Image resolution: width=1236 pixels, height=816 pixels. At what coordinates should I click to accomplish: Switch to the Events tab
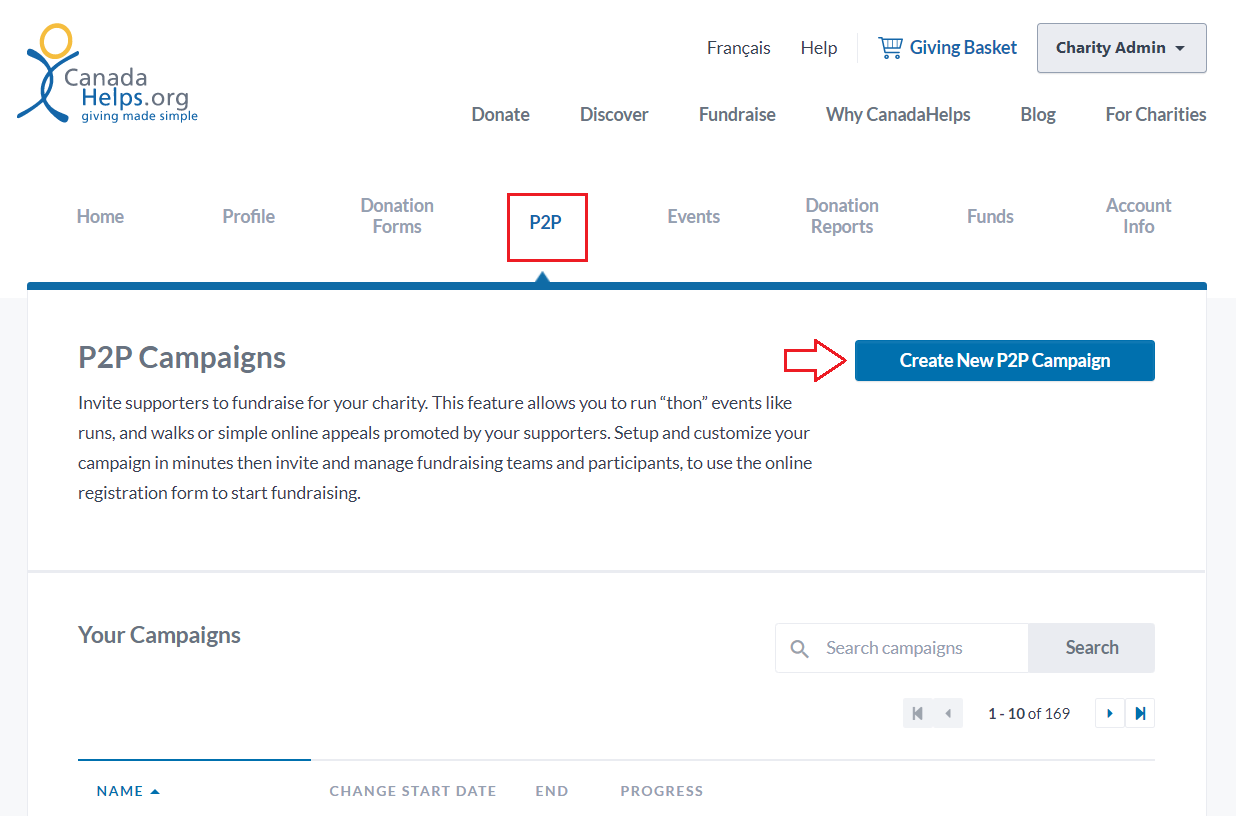click(694, 216)
